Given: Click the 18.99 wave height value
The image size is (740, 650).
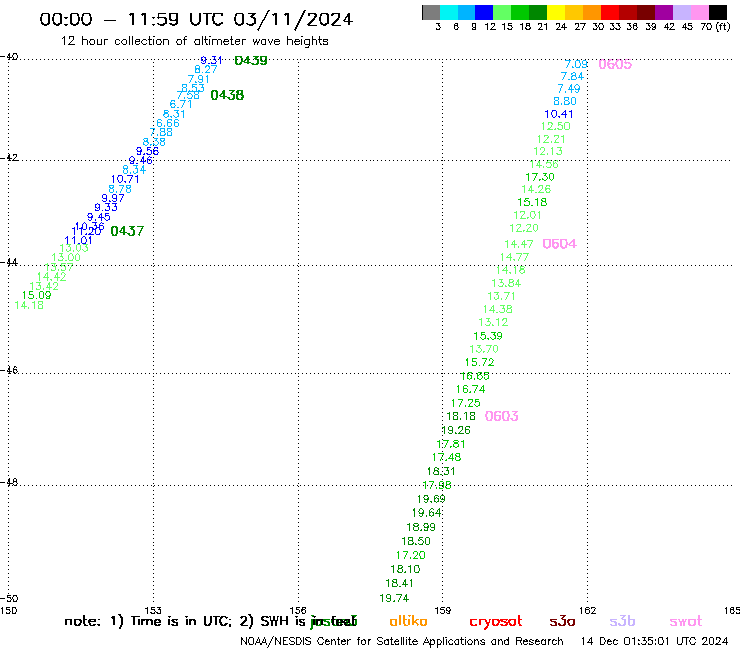Looking at the screenshot, I should 421,527.
